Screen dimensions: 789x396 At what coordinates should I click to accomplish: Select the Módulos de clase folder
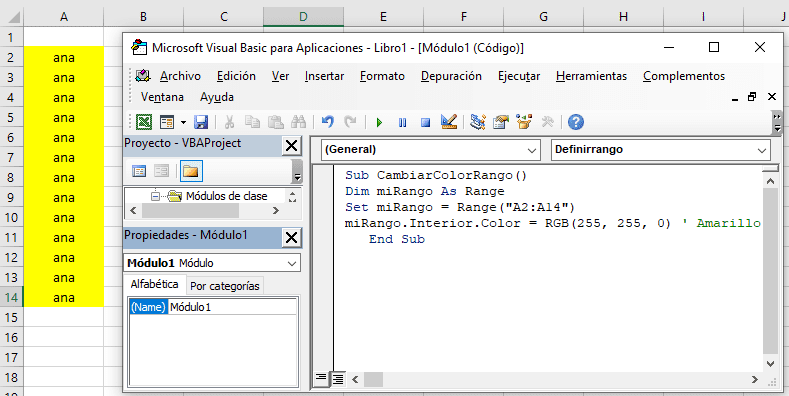226,196
